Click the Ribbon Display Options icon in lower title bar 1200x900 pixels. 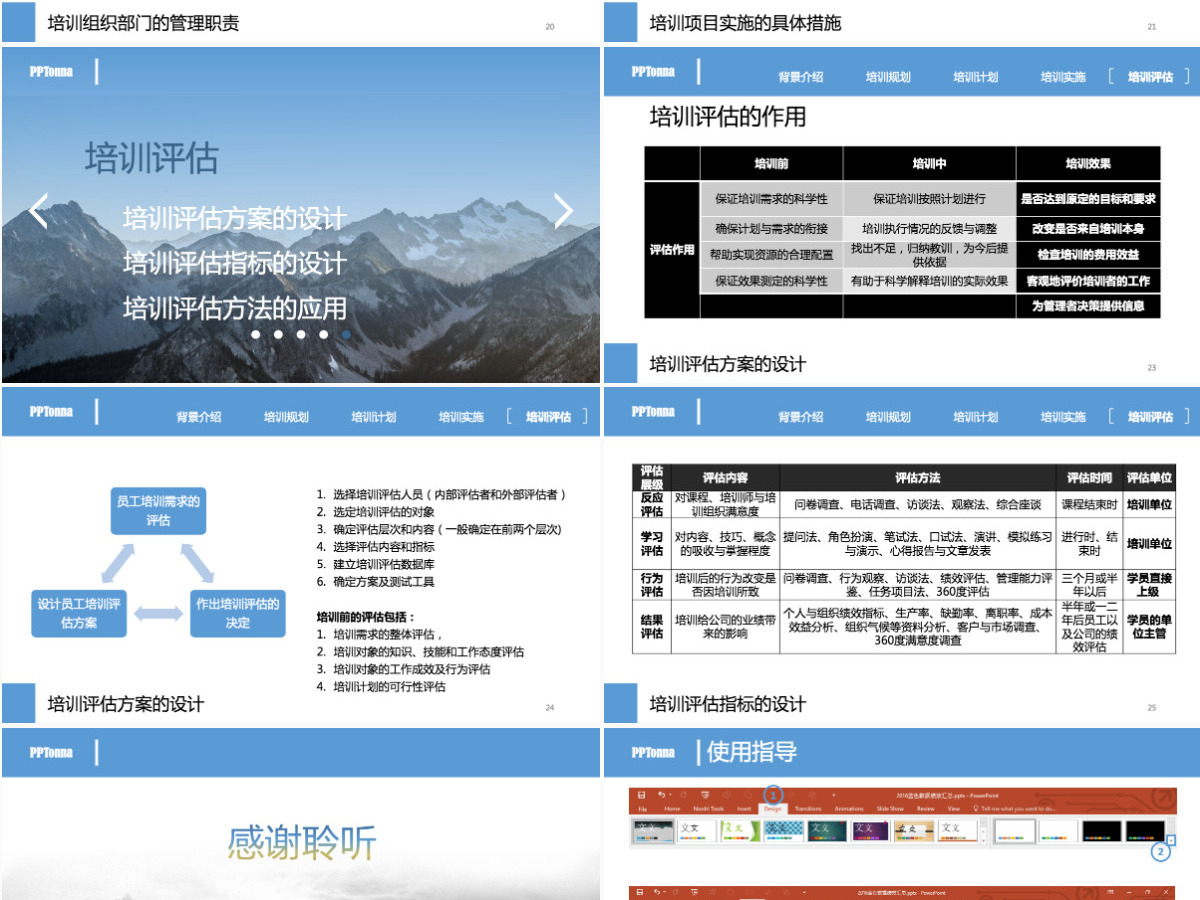(1110, 892)
